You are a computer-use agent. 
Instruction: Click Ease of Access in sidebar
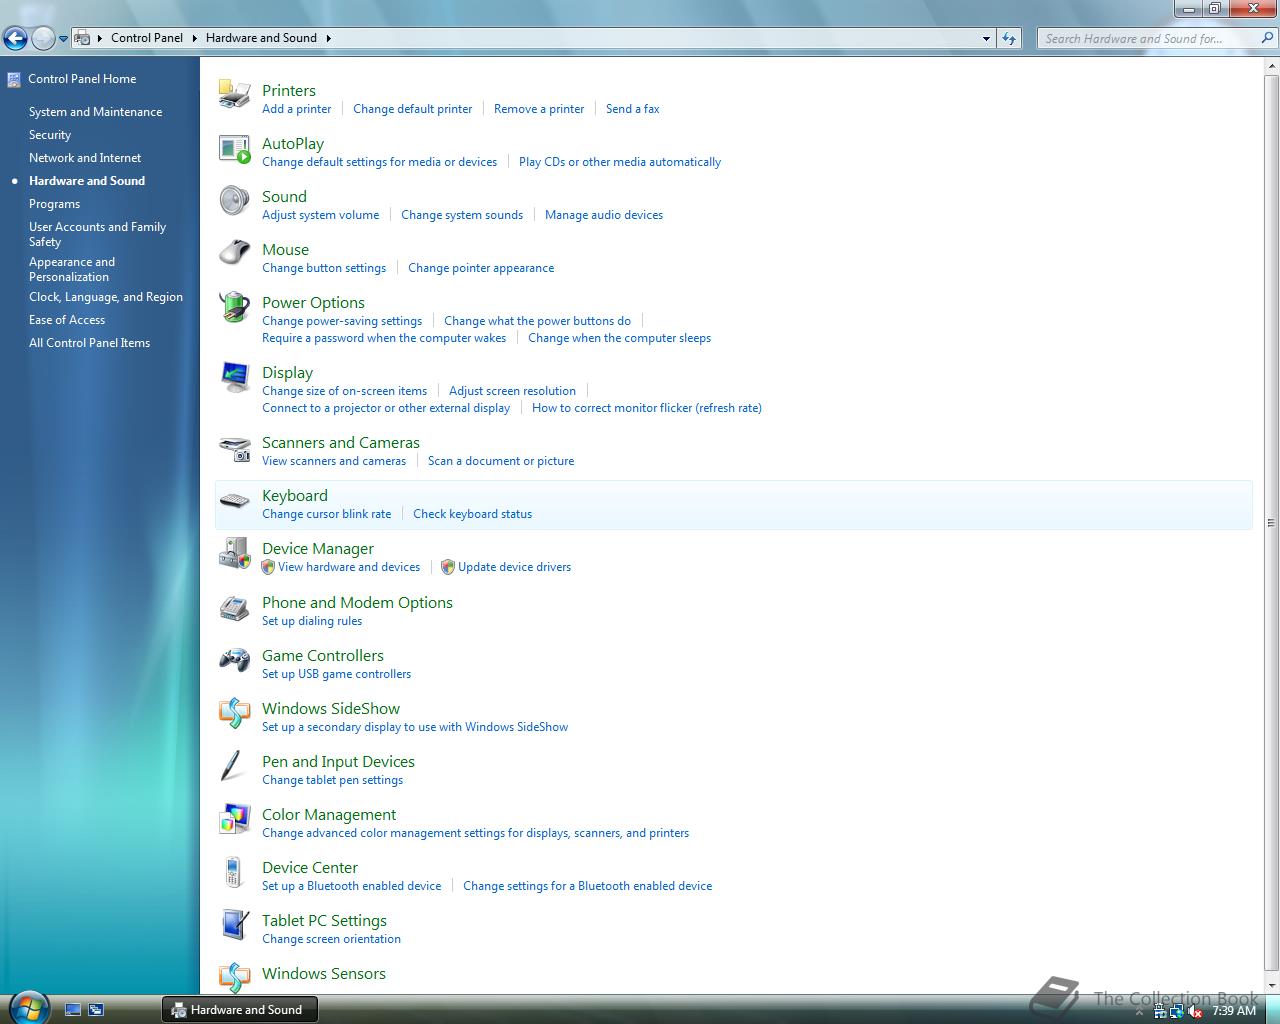coord(67,320)
